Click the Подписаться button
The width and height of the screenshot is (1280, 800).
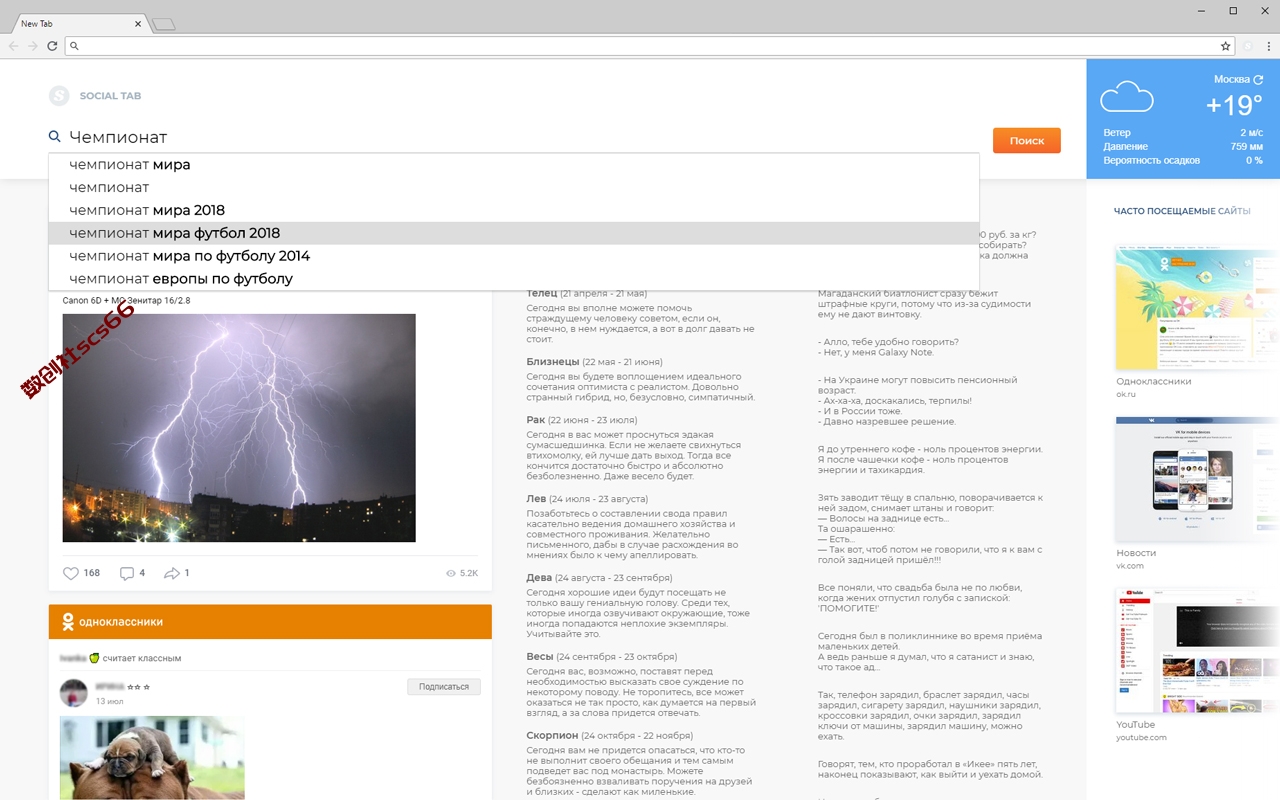[444, 687]
